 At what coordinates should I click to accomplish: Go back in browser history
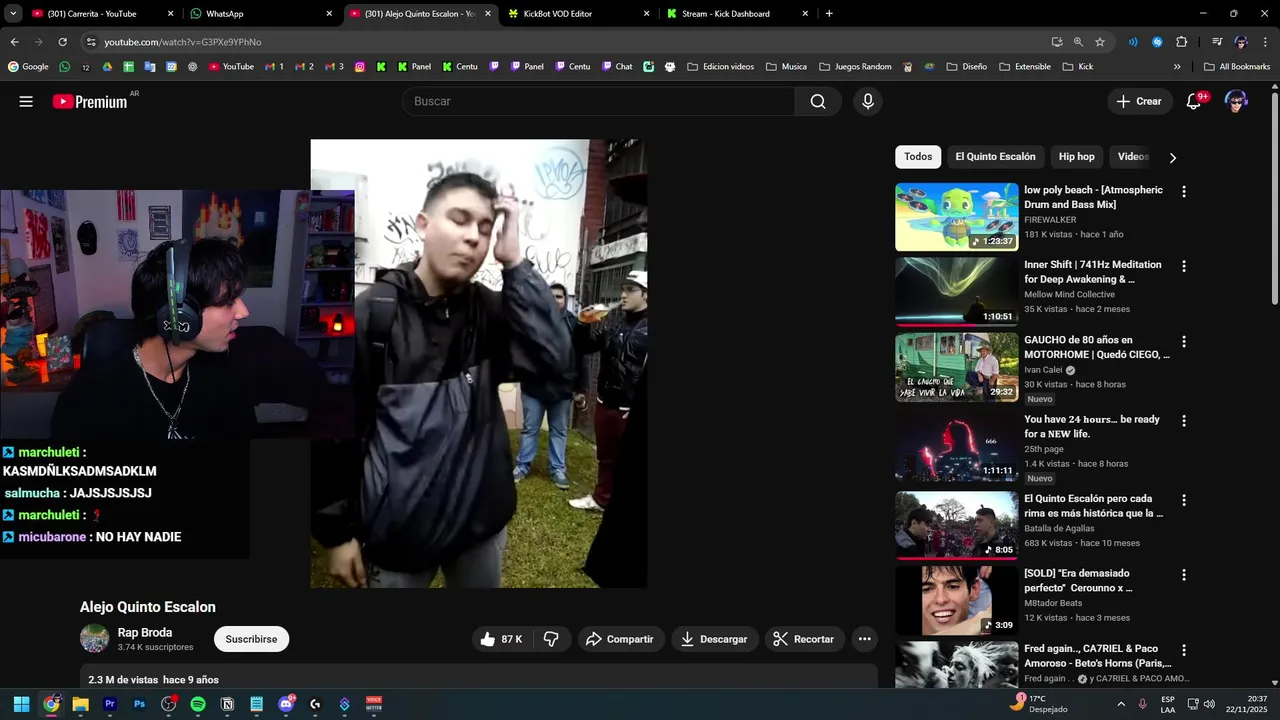point(14,42)
